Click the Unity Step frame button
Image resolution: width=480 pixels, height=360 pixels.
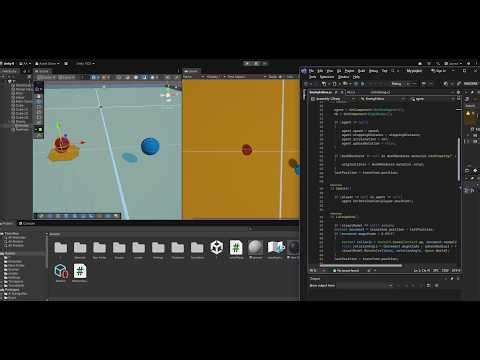(x=264, y=63)
